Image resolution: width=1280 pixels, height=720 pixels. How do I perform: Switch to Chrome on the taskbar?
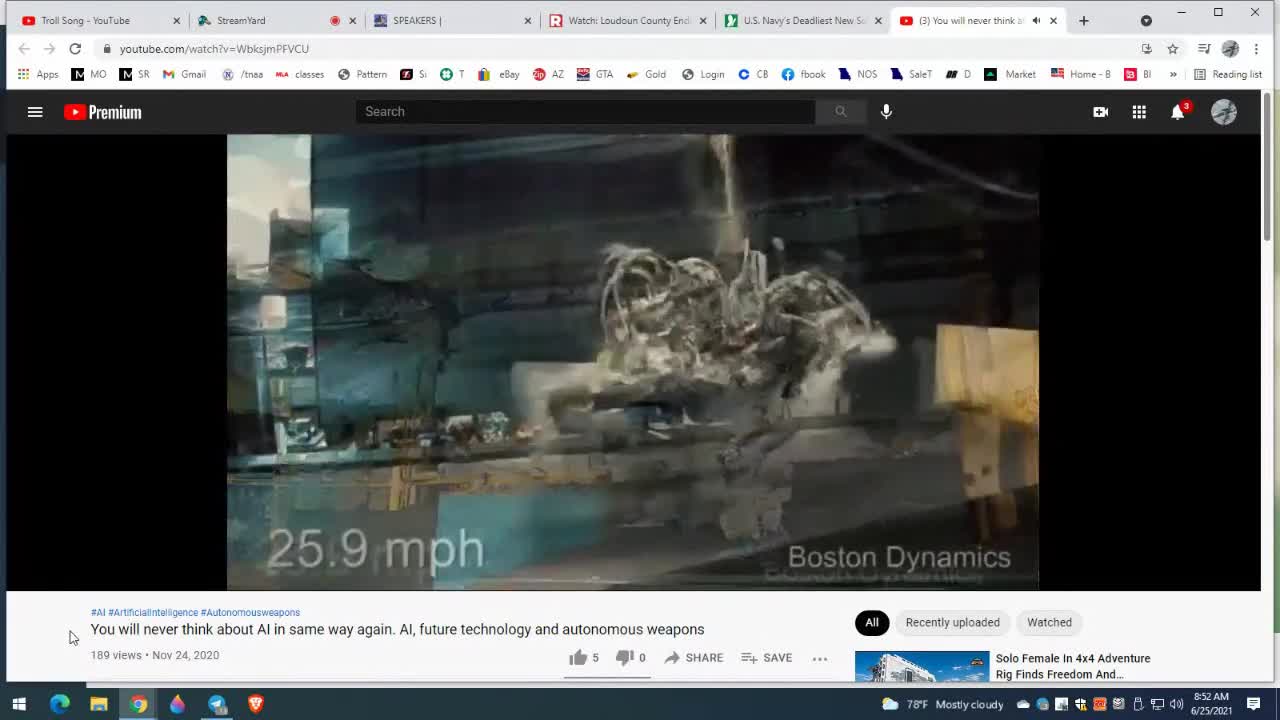pyautogui.click(x=138, y=704)
